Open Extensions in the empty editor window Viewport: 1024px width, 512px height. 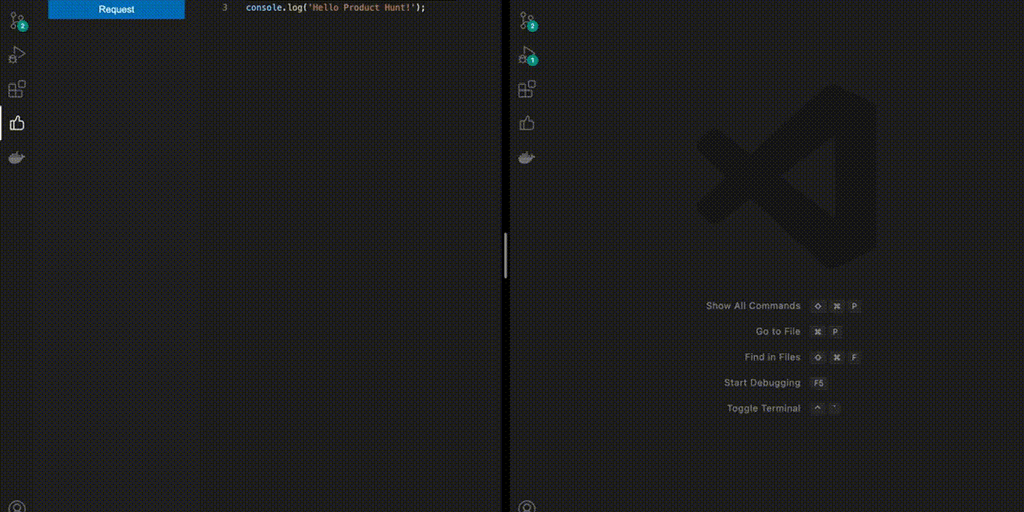(527, 89)
